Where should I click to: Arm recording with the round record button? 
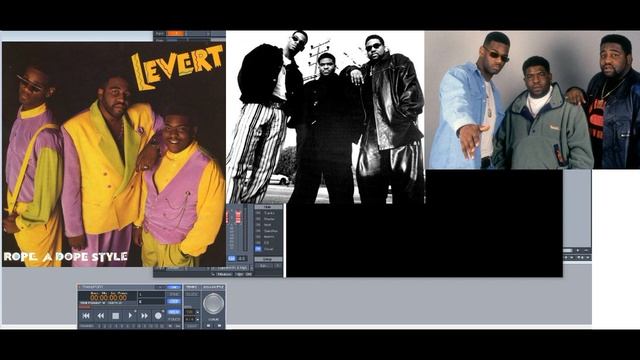click(158, 316)
